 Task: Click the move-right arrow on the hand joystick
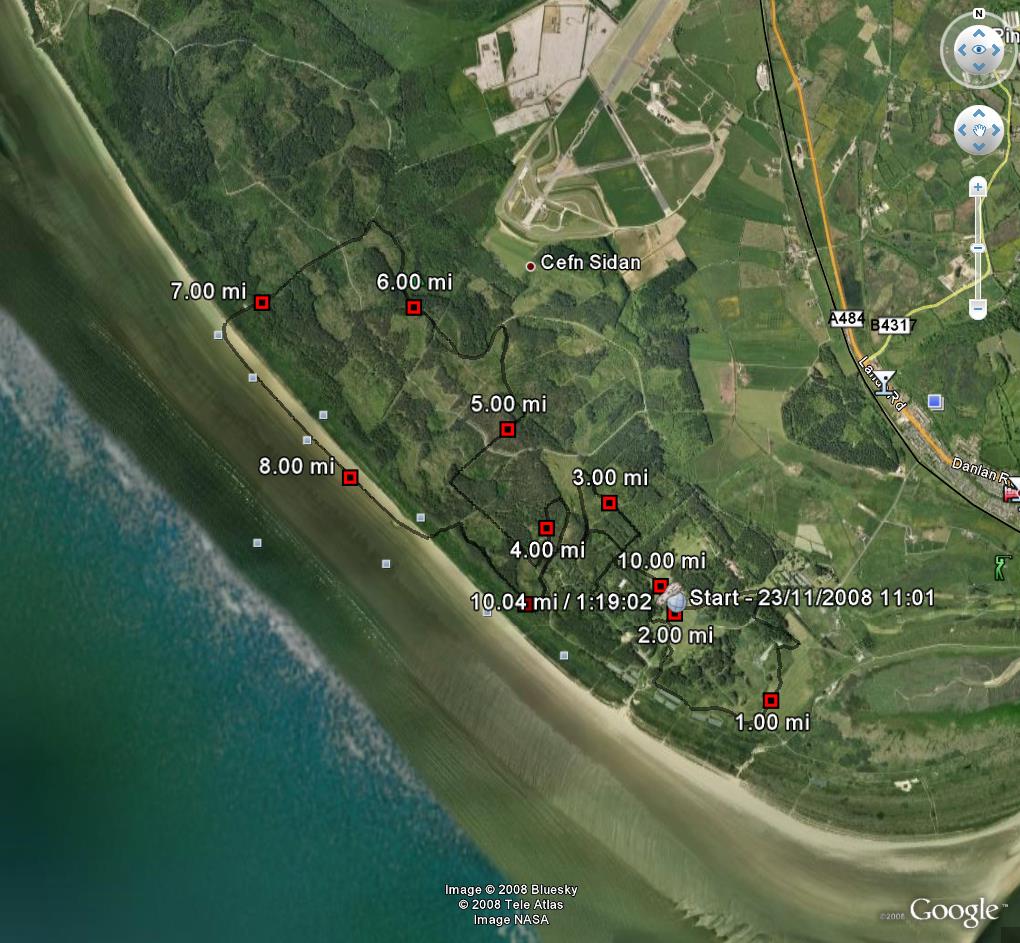pos(996,130)
